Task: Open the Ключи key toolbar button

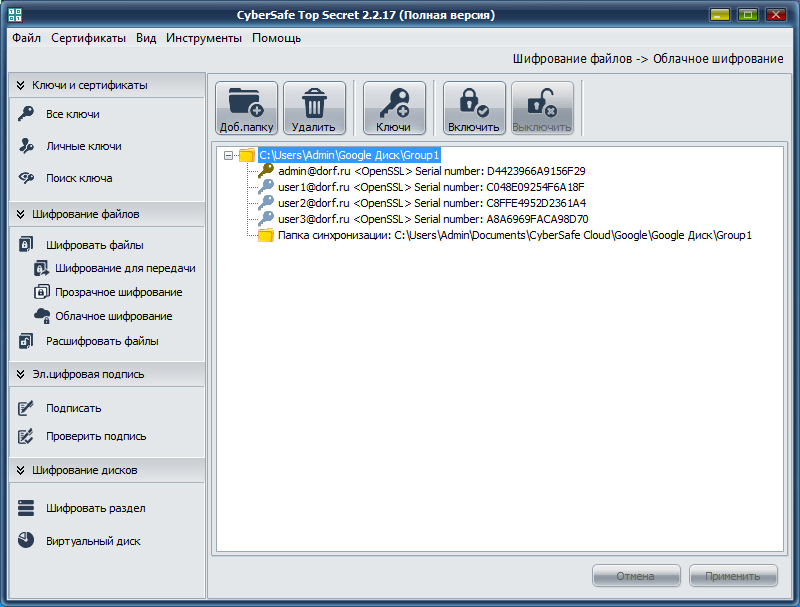Action: pos(394,108)
